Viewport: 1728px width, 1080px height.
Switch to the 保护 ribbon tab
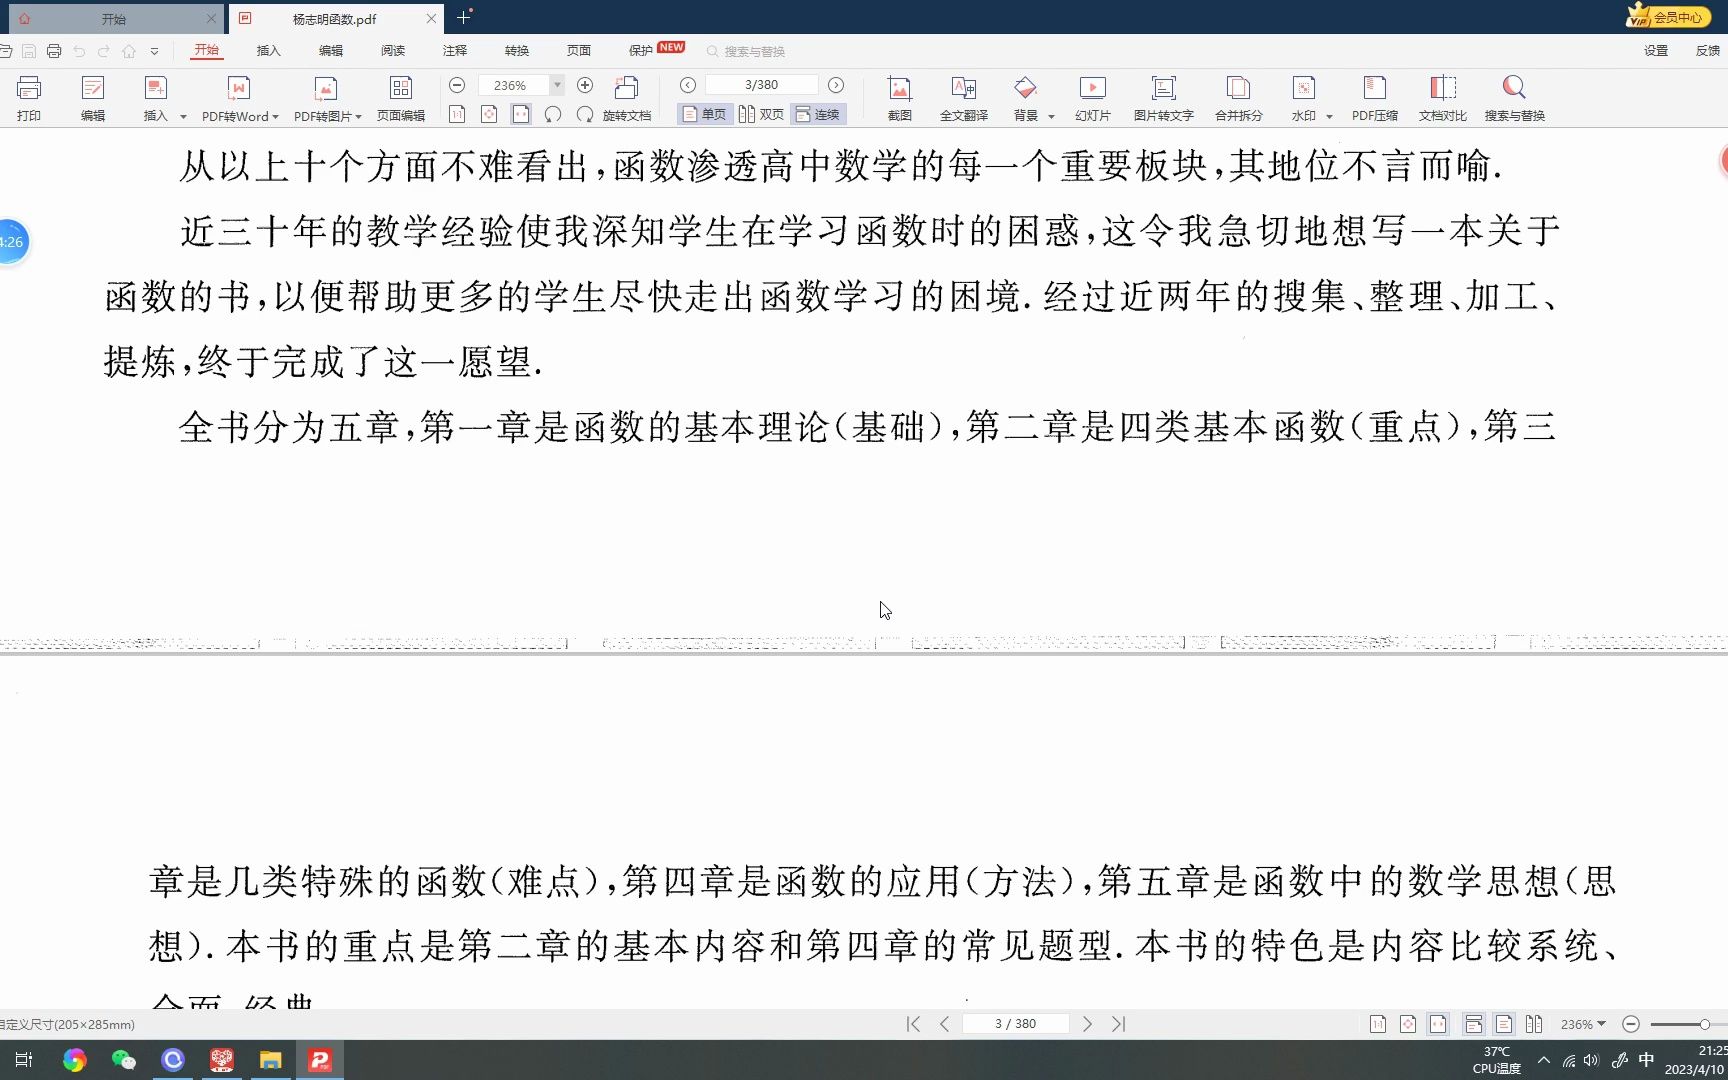[640, 50]
